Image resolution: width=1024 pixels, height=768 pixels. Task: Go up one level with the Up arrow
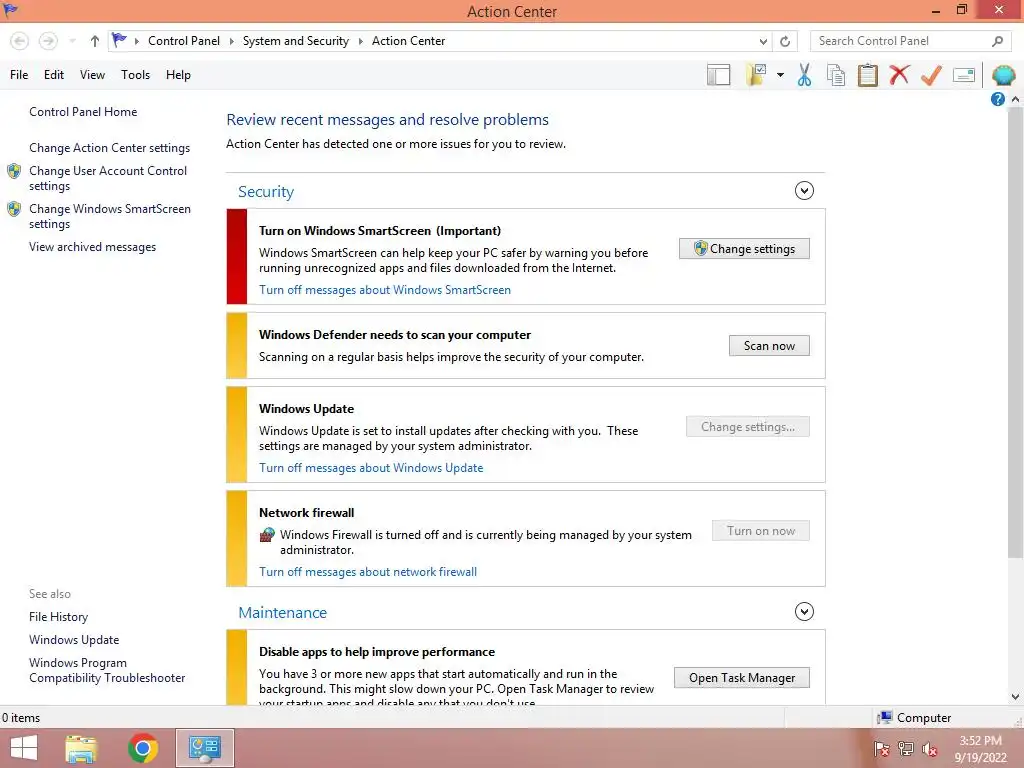pos(95,41)
